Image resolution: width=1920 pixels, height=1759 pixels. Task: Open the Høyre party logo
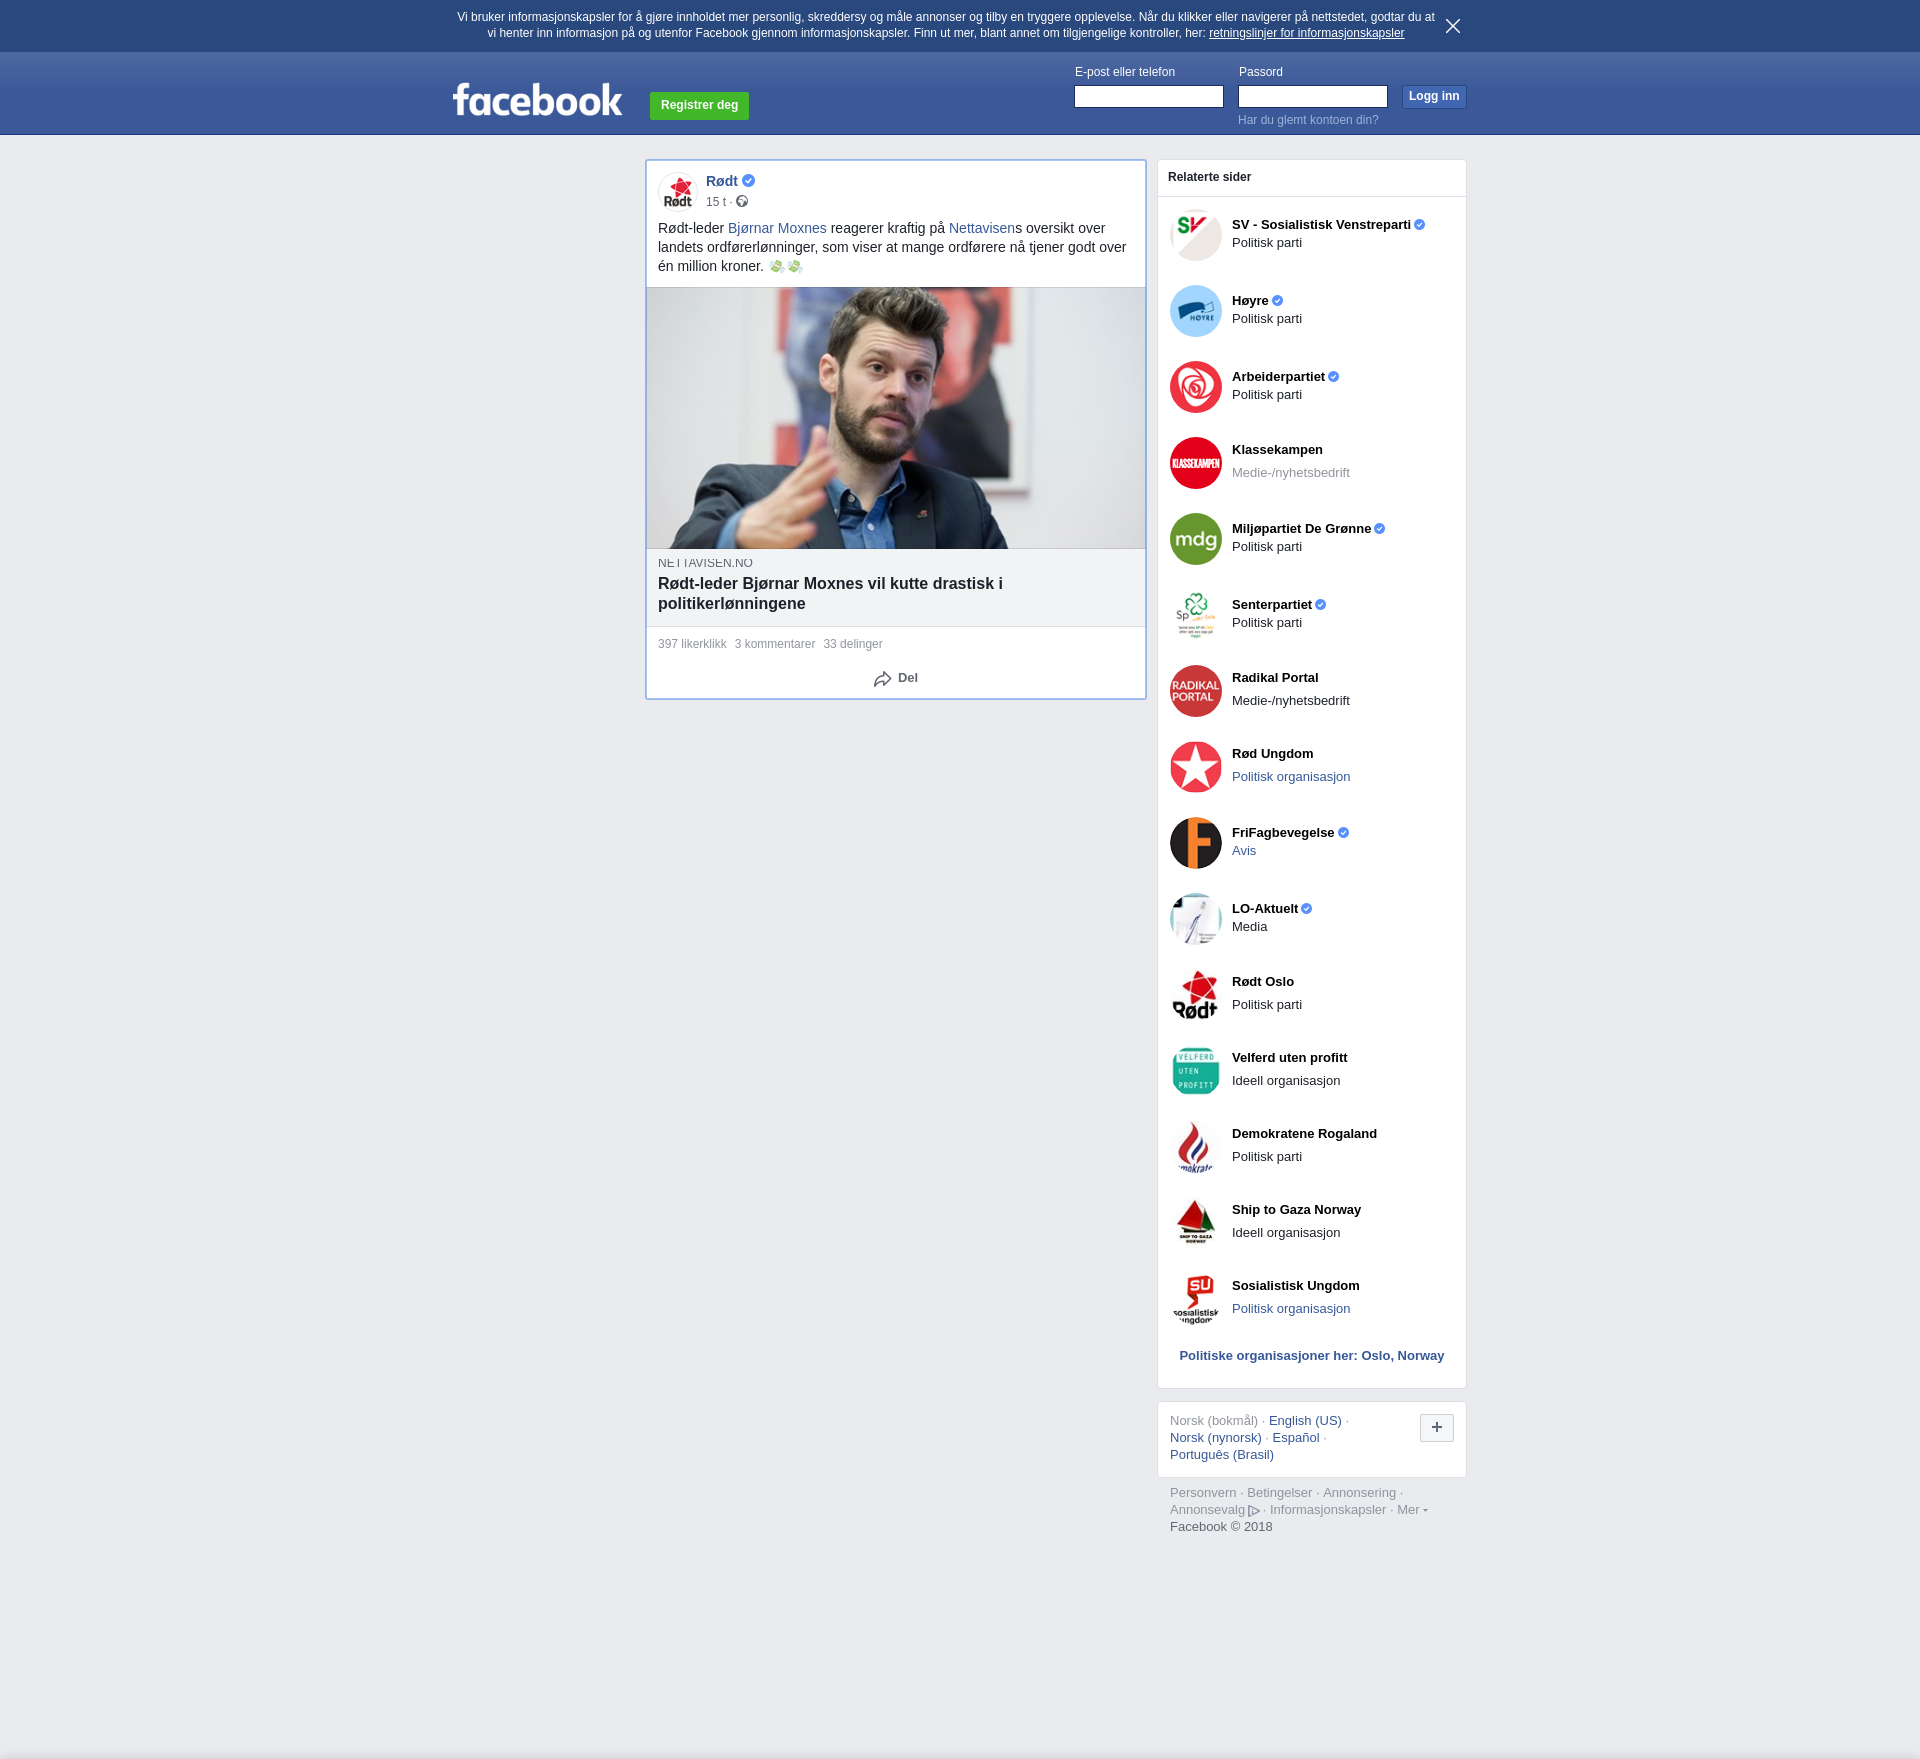point(1196,311)
